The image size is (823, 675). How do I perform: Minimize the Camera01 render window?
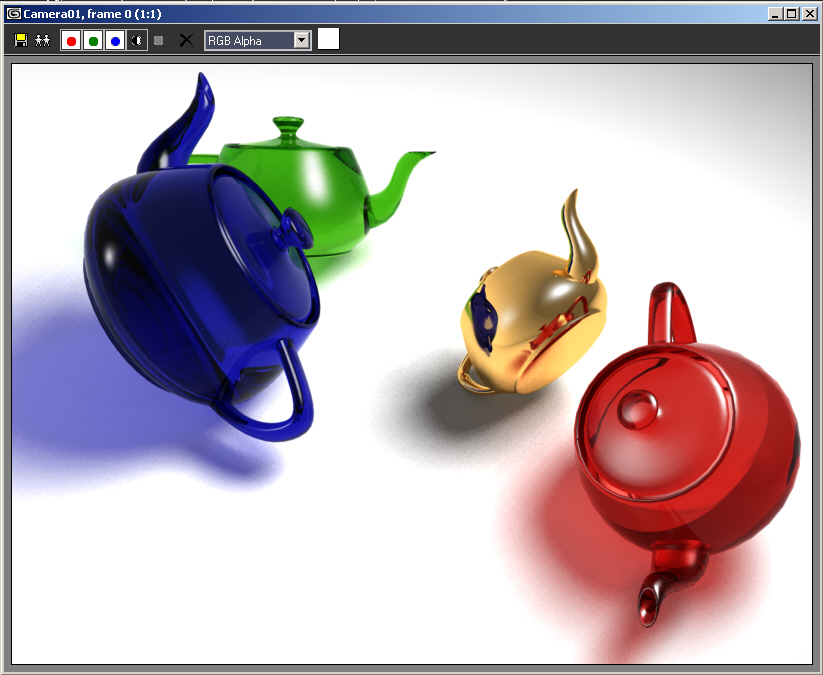coord(775,14)
